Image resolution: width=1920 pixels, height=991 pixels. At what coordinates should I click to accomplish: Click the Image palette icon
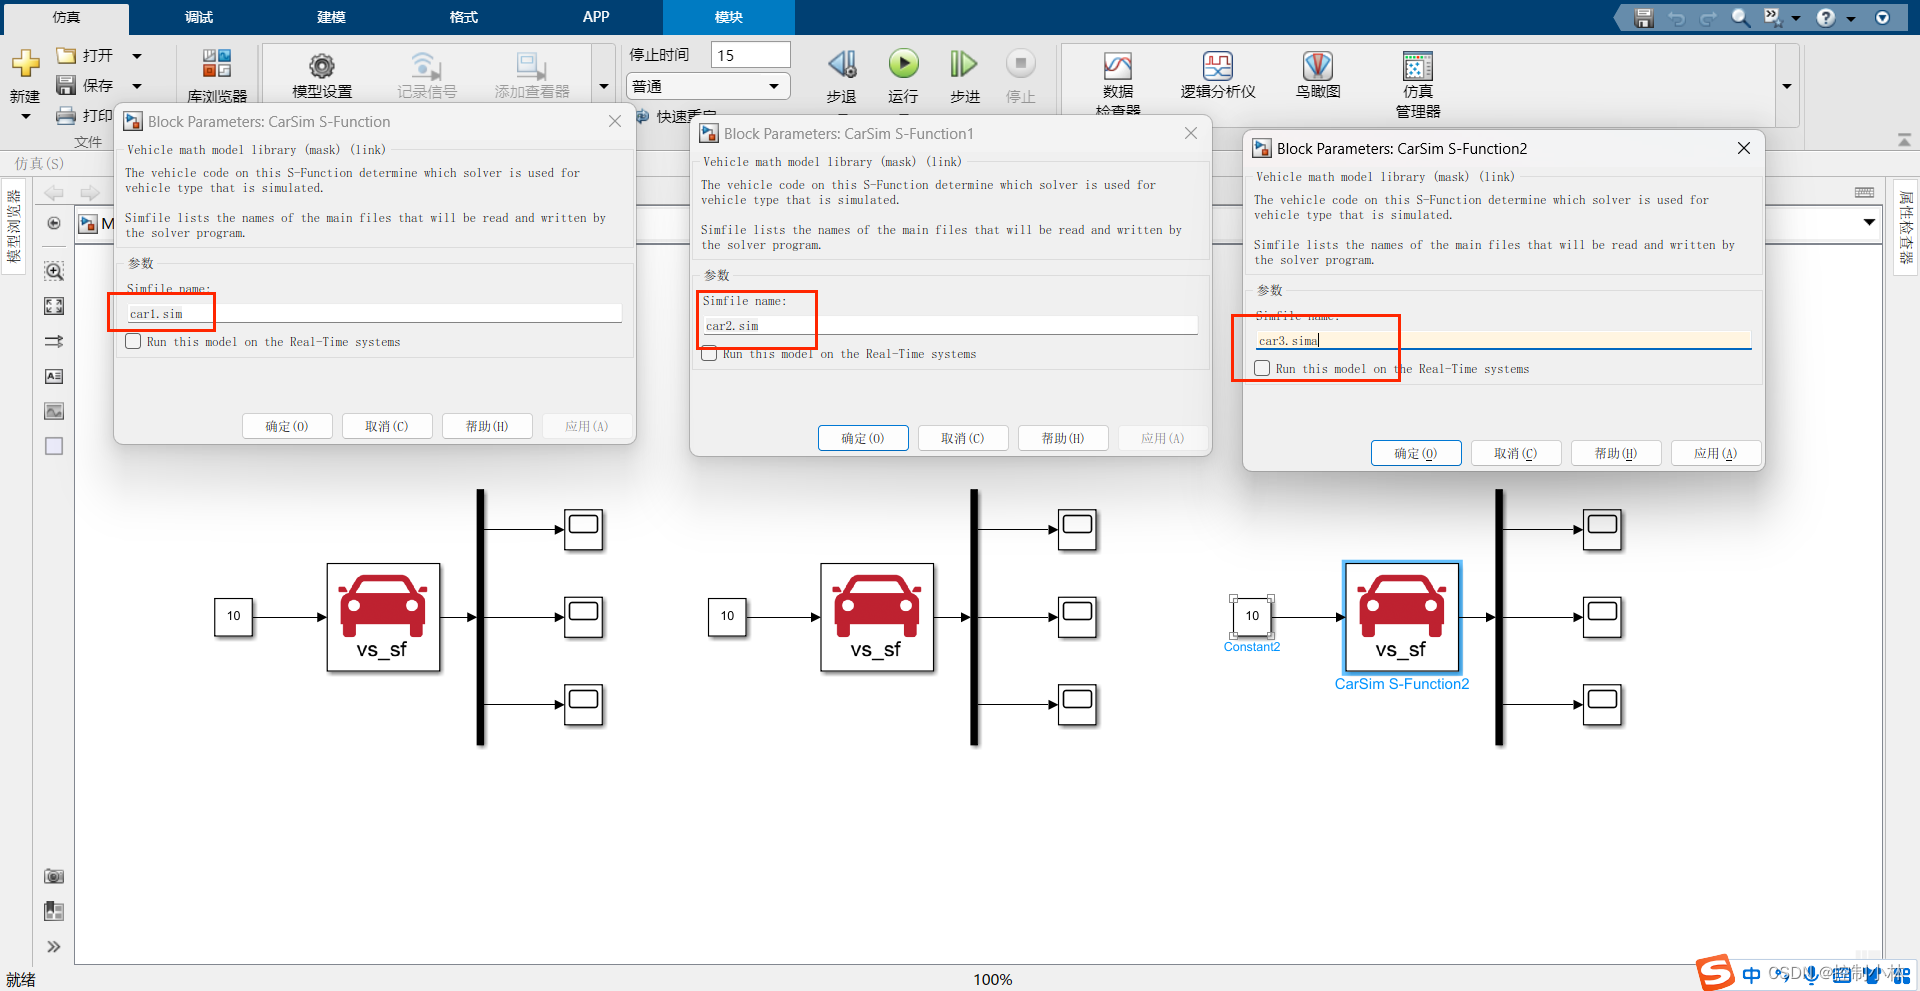[x=54, y=411]
